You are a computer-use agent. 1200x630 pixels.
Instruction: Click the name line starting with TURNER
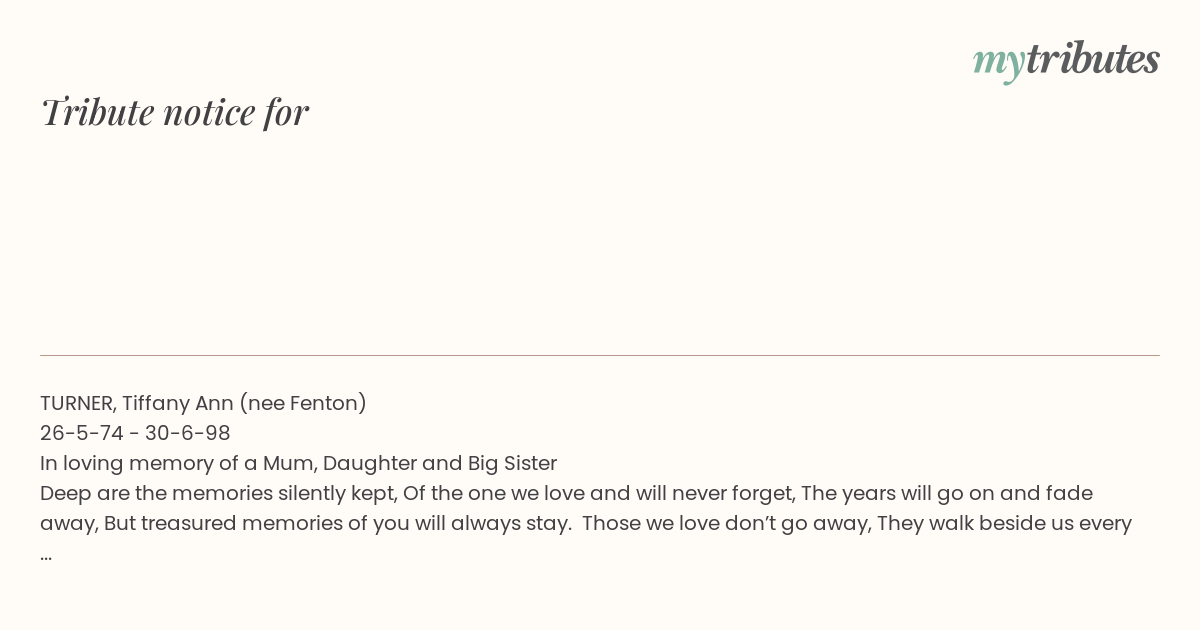pos(203,403)
